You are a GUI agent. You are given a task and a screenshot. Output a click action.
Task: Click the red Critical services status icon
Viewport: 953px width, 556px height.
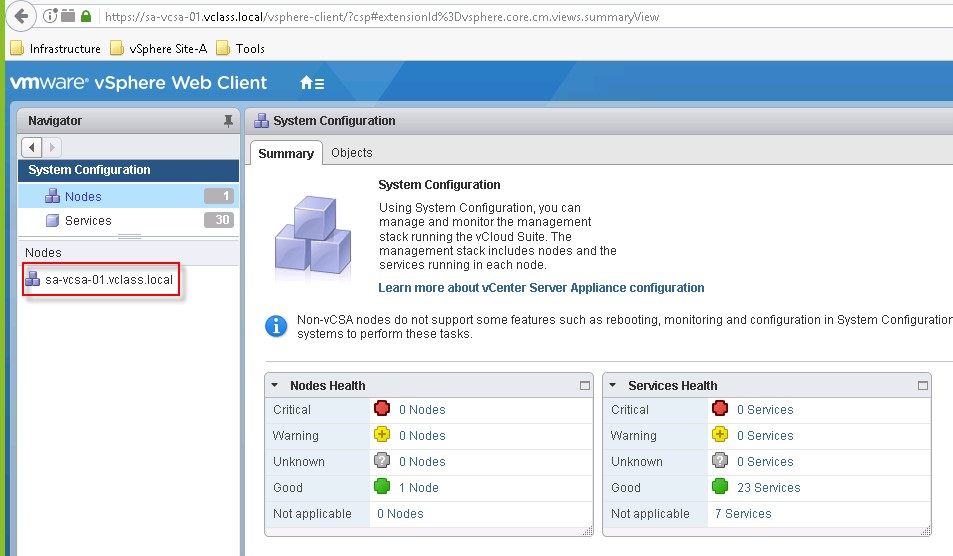[x=720, y=408]
